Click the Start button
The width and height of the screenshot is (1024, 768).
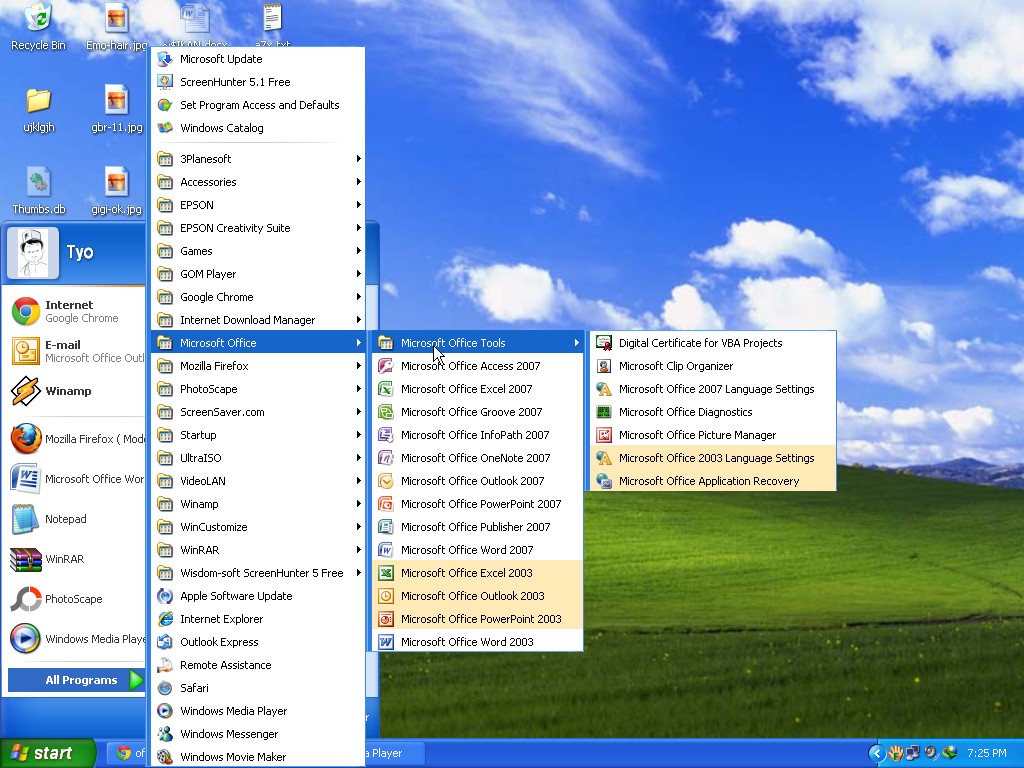coord(47,753)
